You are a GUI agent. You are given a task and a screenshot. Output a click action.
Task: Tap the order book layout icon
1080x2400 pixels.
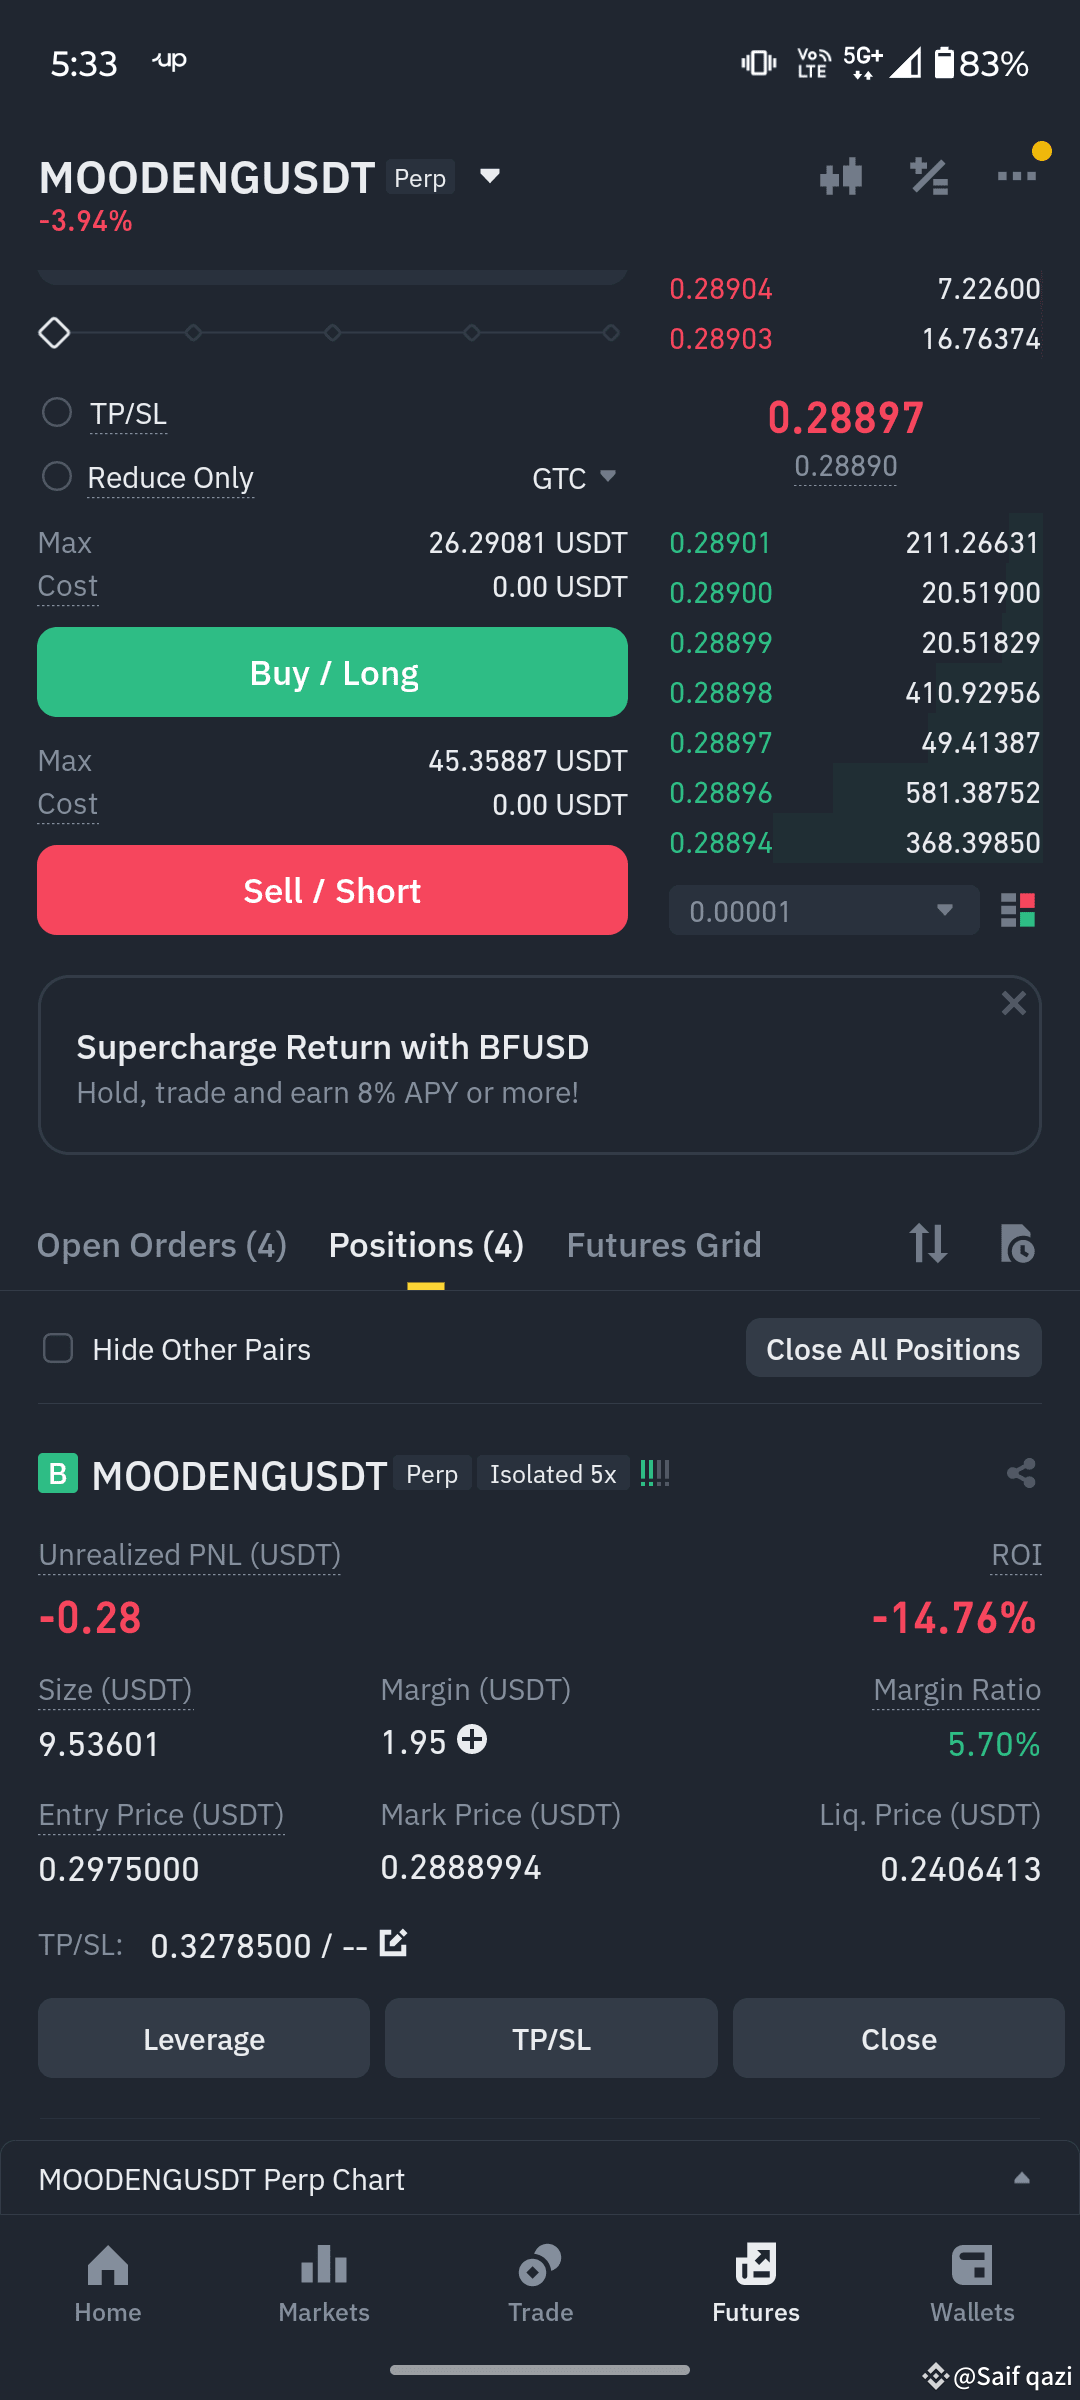tap(1018, 911)
